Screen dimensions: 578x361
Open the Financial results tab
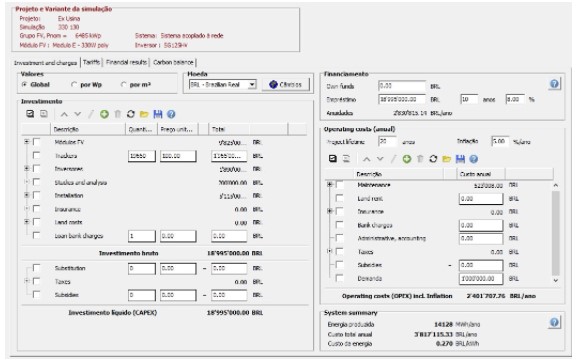pyautogui.click(x=126, y=62)
